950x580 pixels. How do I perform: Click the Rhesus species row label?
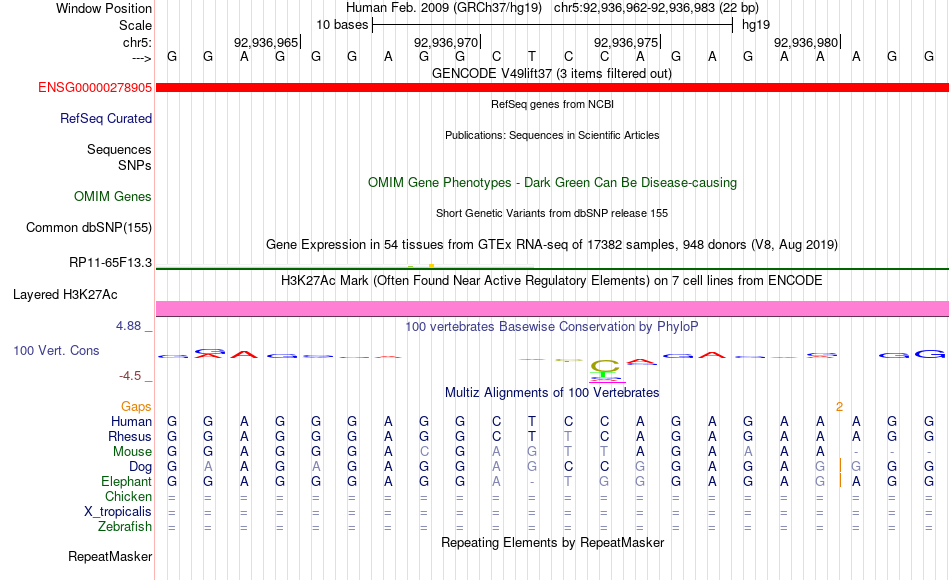tap(130, 437)
